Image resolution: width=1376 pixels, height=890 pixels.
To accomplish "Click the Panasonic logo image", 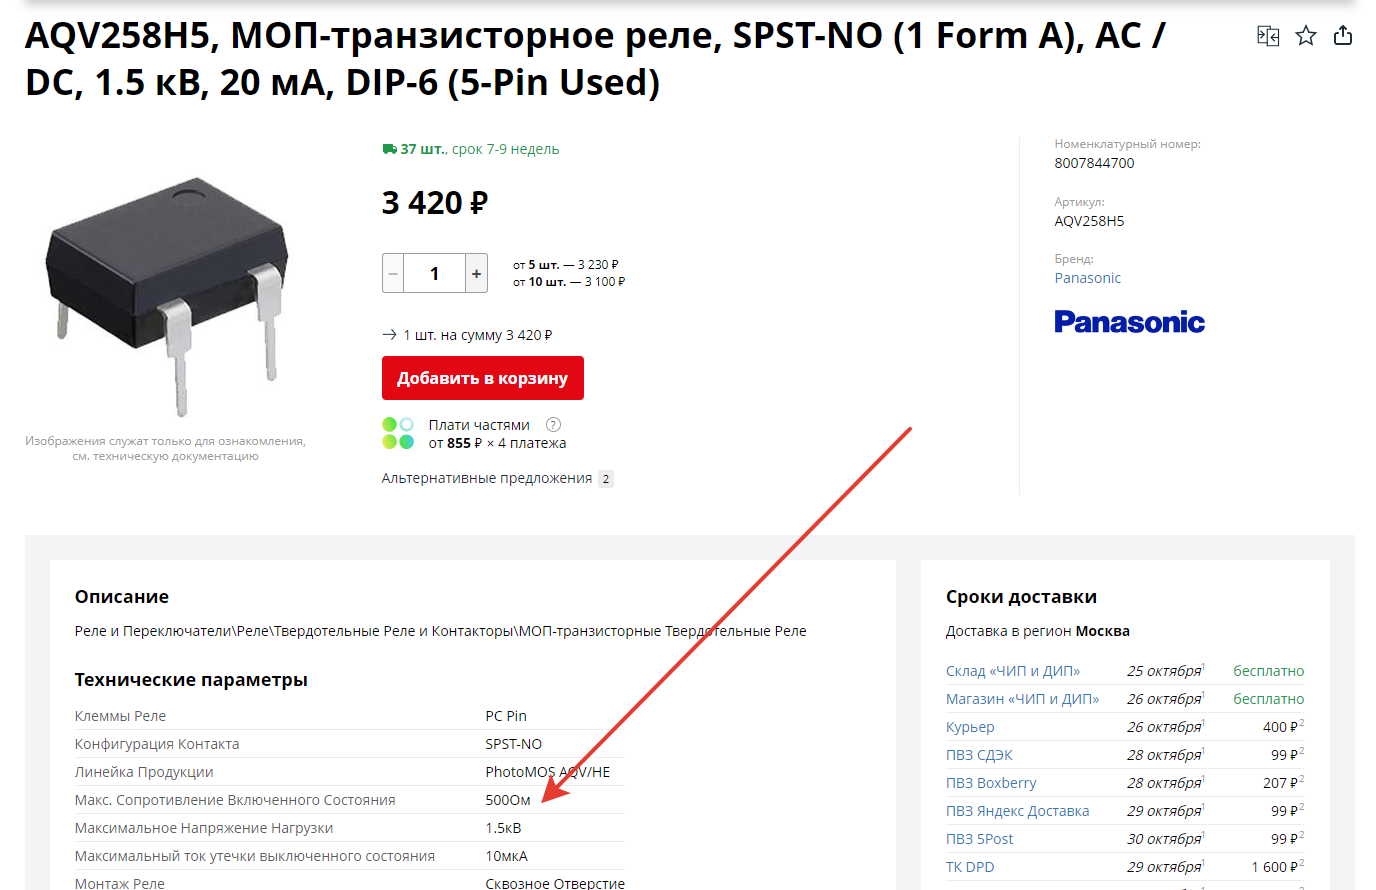I will [1129, 322].
